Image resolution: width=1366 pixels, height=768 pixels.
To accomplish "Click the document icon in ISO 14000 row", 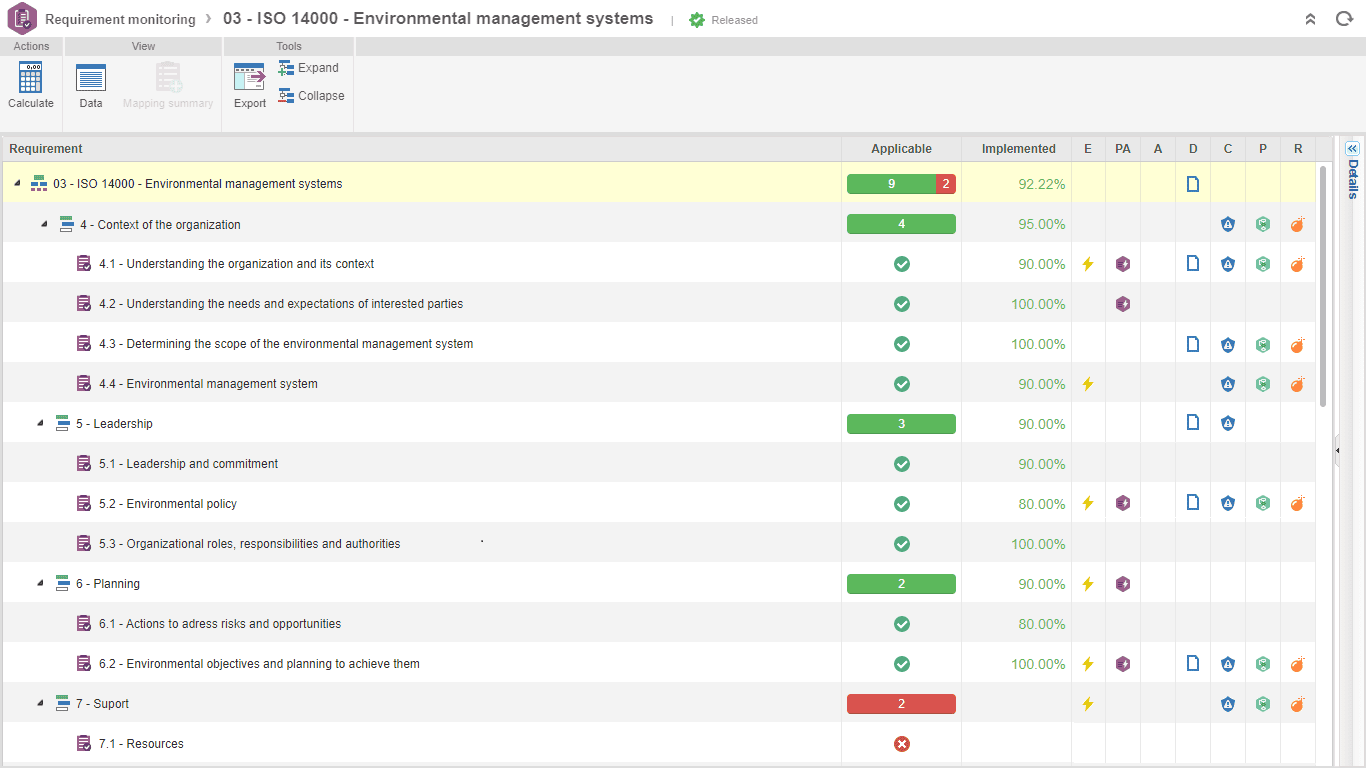I will point(1193,184).
